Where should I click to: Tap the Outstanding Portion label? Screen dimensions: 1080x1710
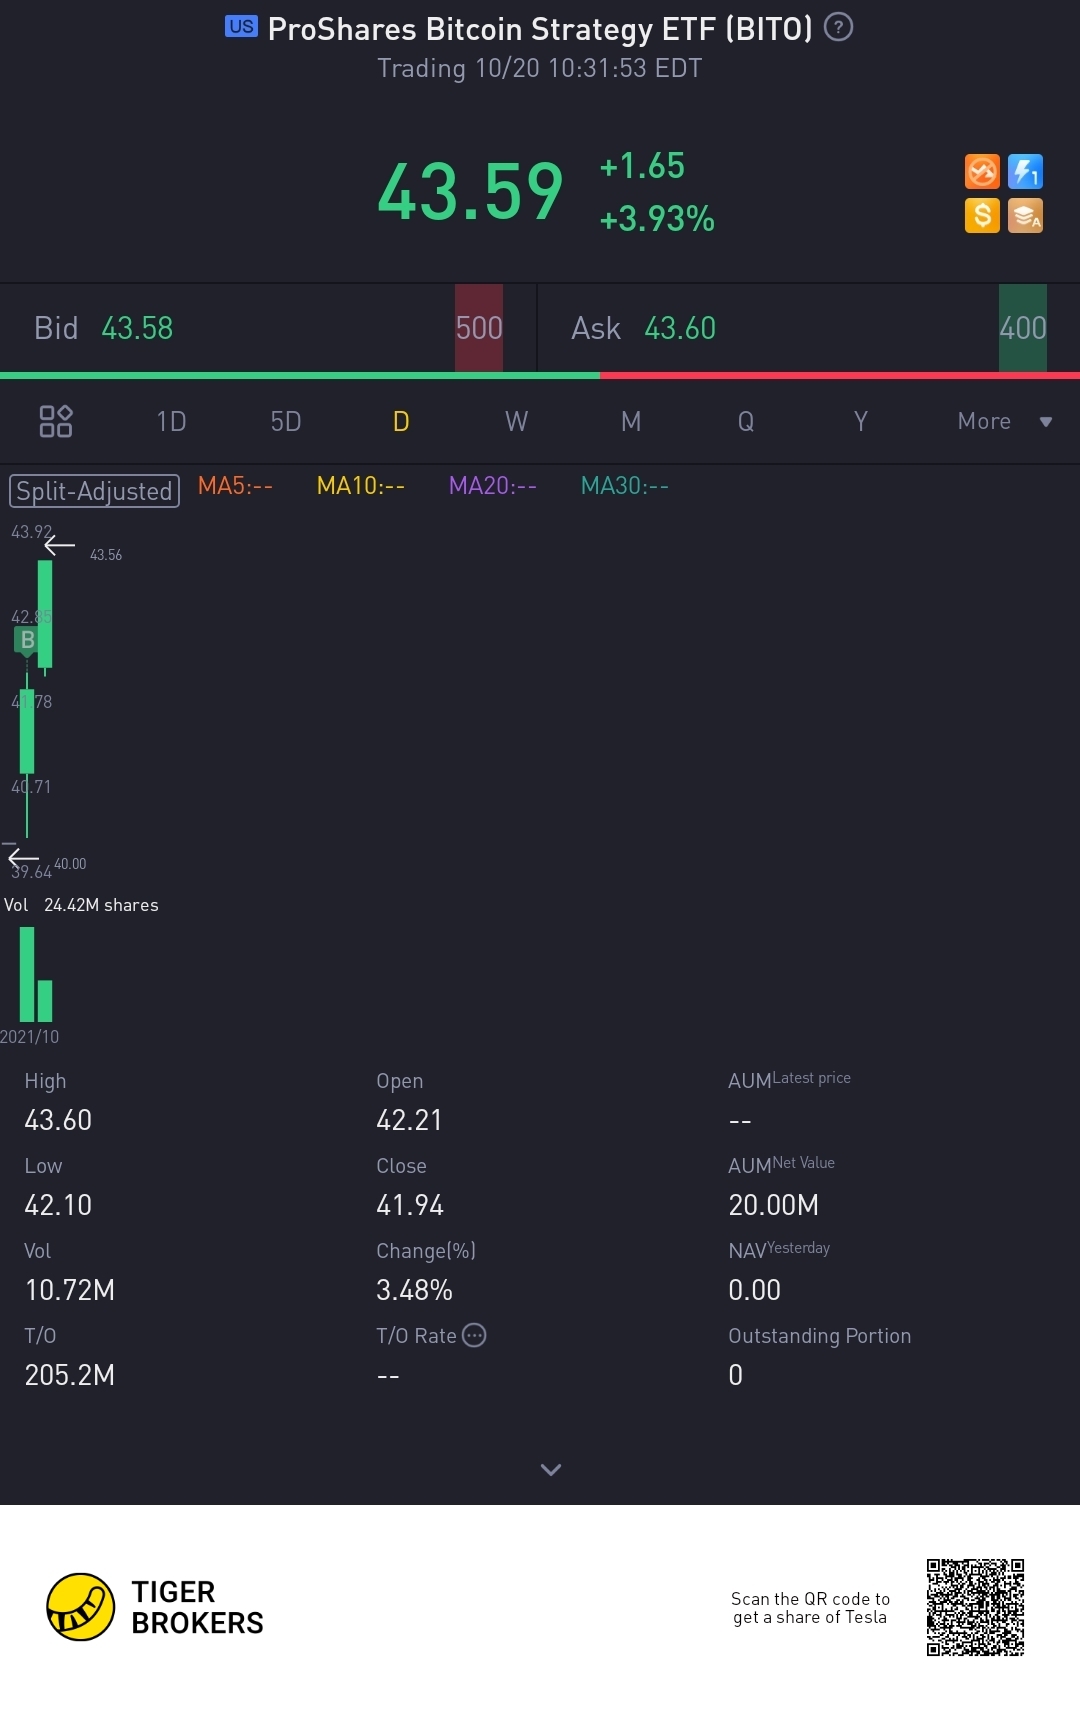click(819, 1336)
